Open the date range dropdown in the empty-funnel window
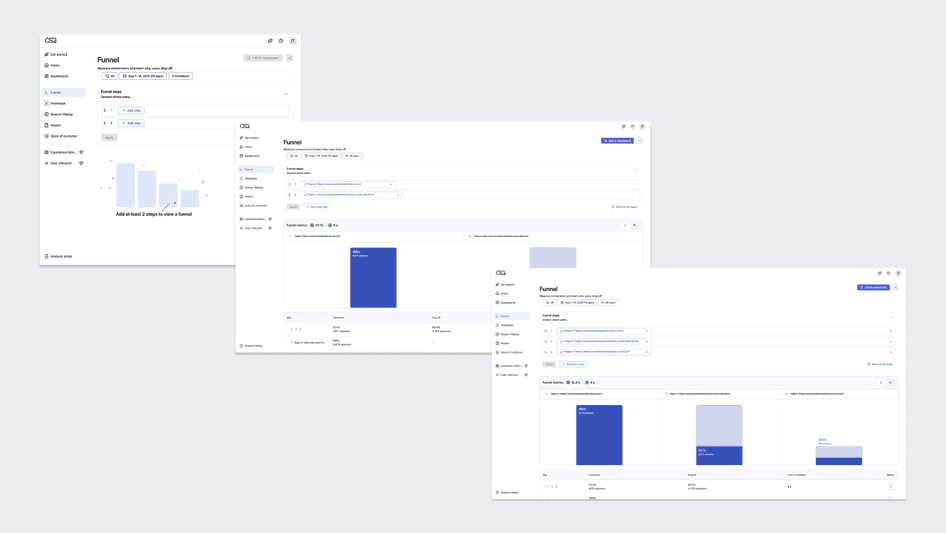Screen dimensions: 946x533 coord(144,76)
